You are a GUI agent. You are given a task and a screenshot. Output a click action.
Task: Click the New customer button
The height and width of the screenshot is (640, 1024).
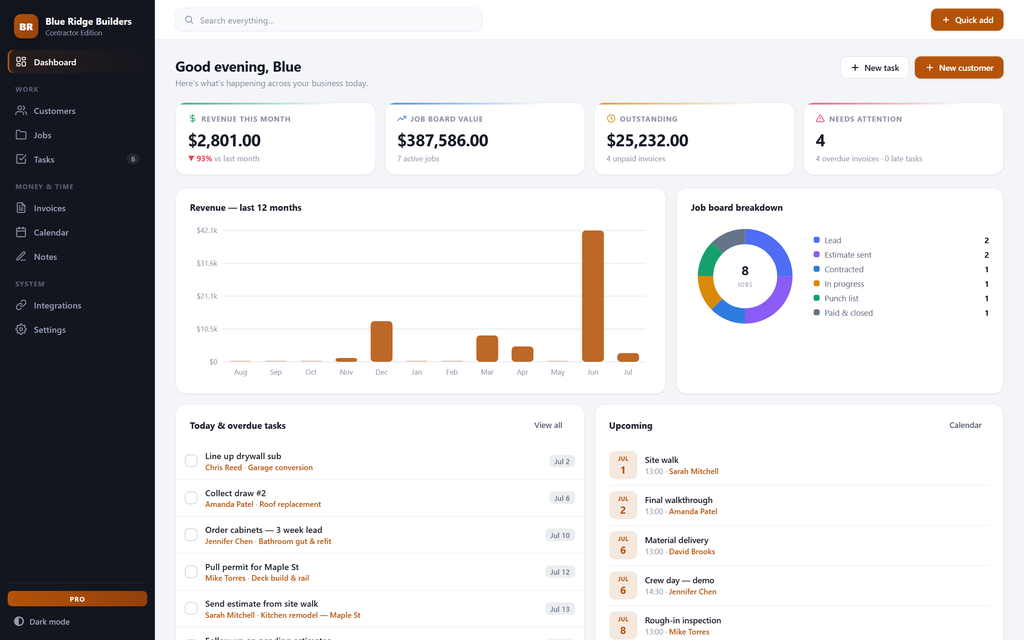click(959, 67)
